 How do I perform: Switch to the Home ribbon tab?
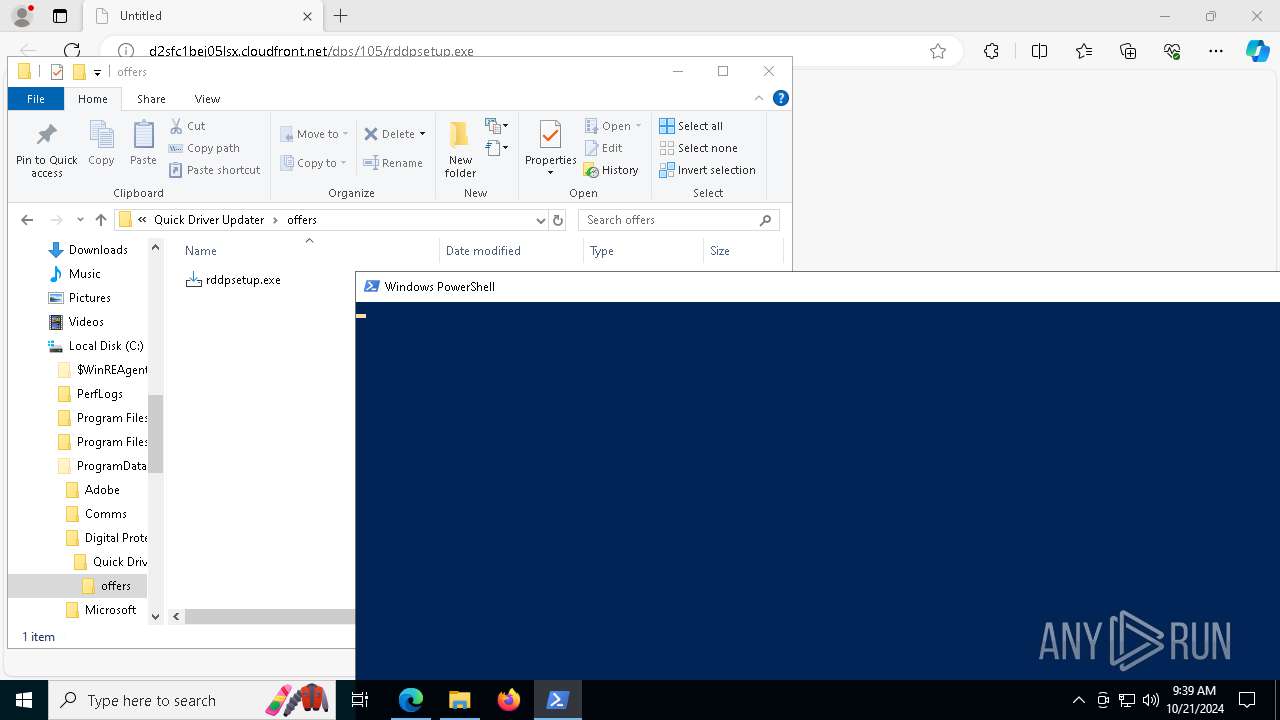[93, 99]
